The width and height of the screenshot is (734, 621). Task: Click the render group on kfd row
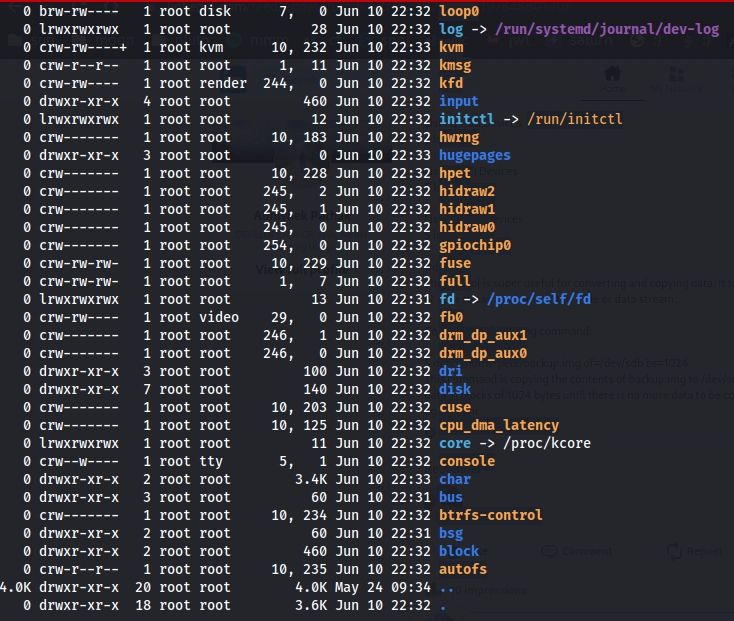tap(223, 83)
